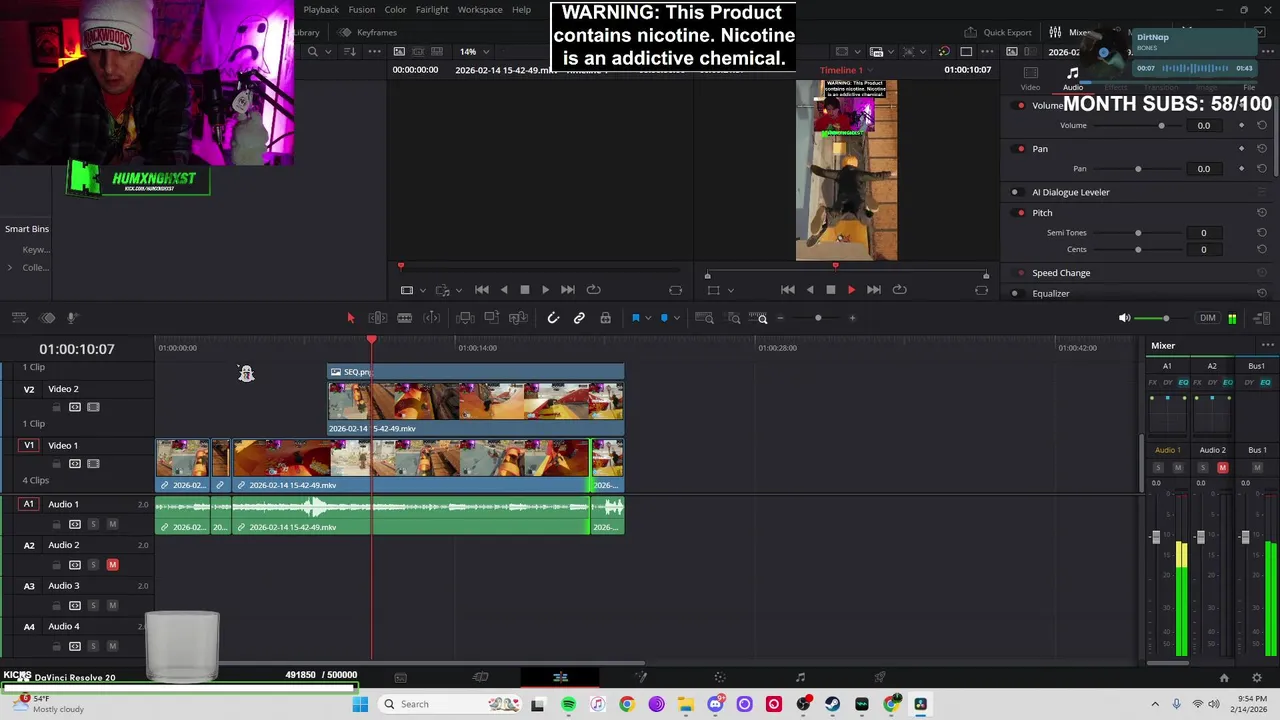Open the flag color dropdown arrow
1280x720 pixels.
648,318
